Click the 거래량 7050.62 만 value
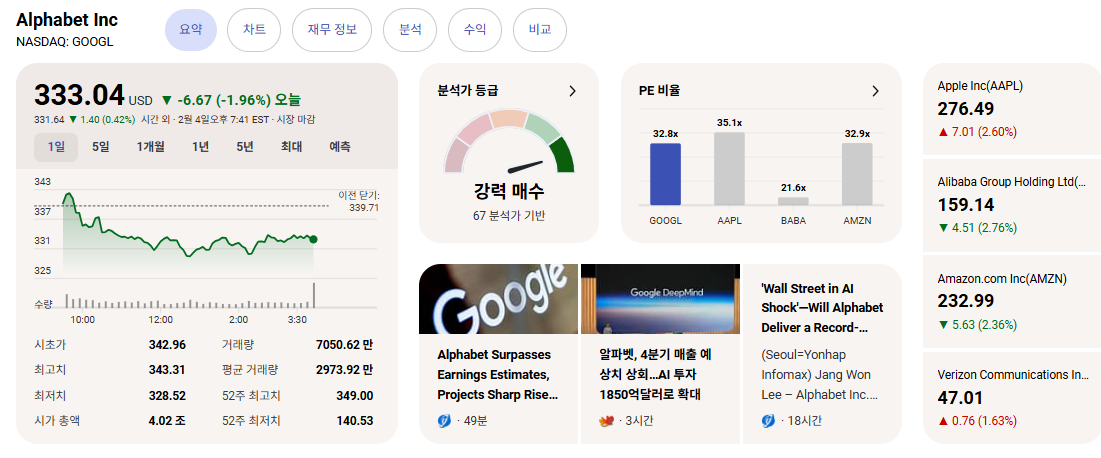Image resolution: width=1101 pixels, height=458 pixels. click(345, 345)
